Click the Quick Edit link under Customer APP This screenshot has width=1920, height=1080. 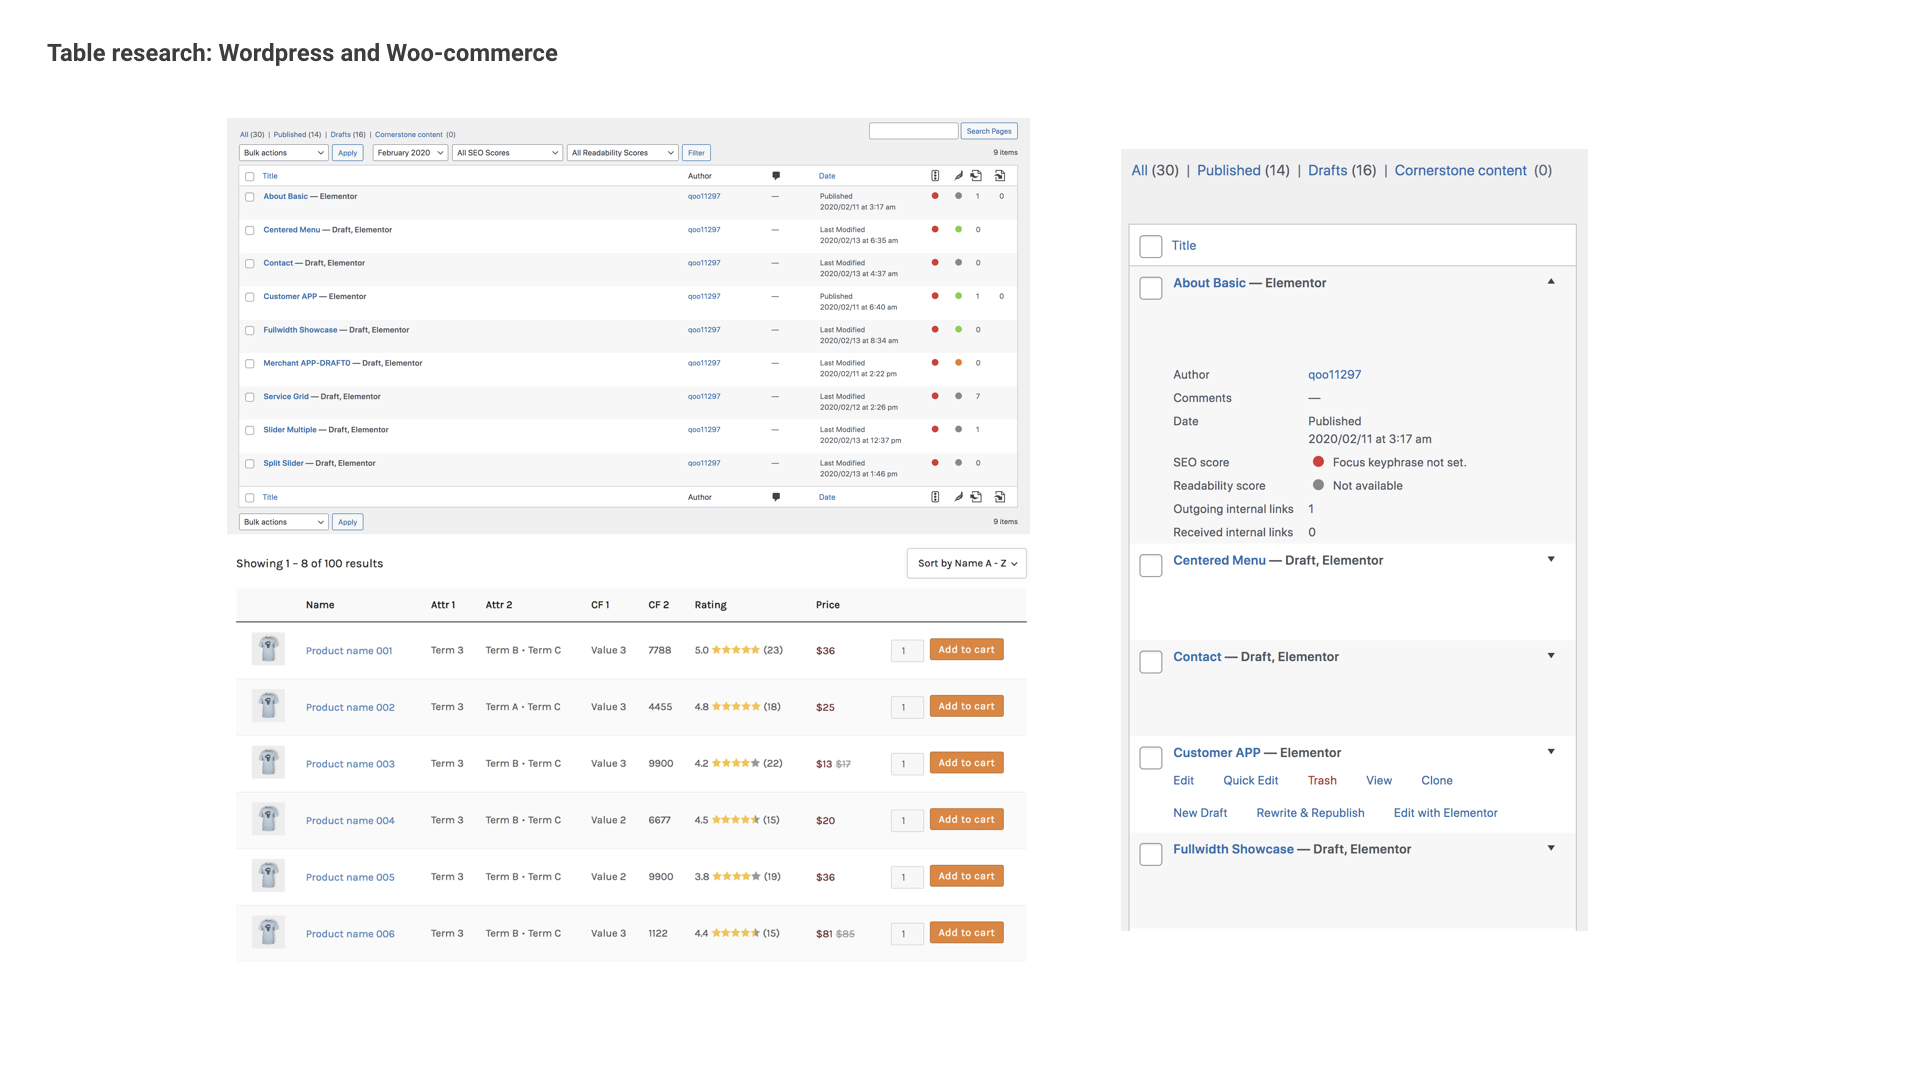pos(1250,780)
